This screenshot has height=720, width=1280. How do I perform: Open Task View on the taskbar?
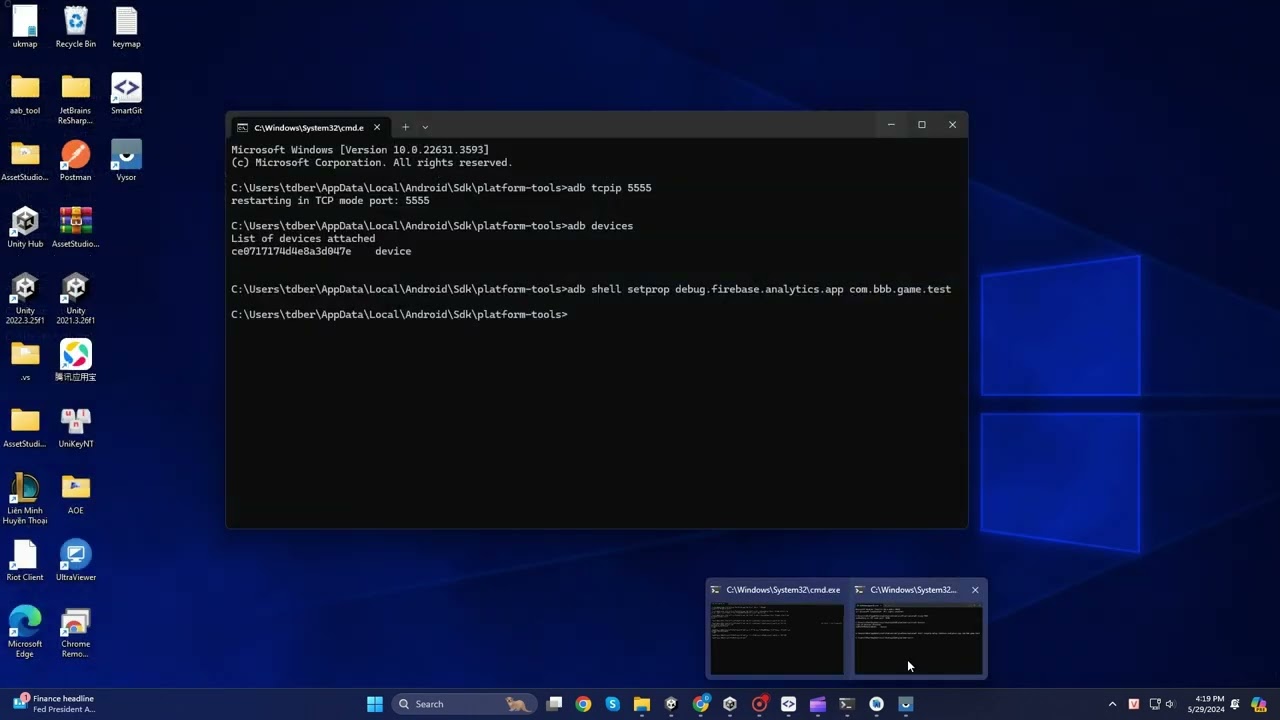tap(554, 704)
